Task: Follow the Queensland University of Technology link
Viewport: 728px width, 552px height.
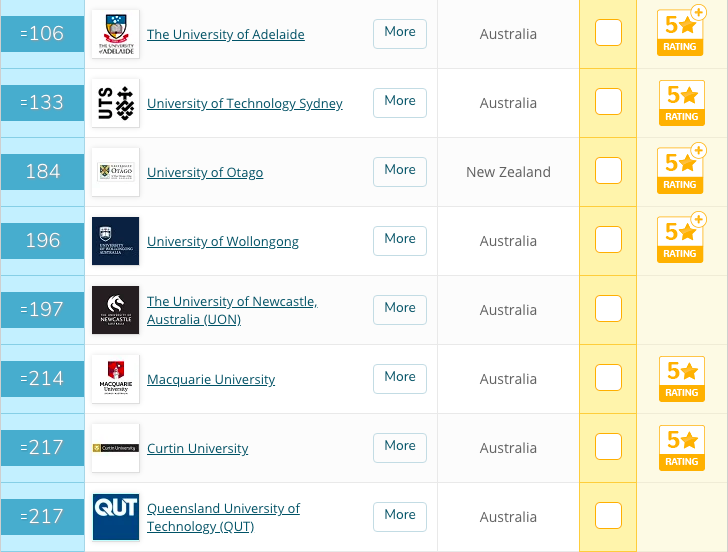Action: [x=223, y=517]
